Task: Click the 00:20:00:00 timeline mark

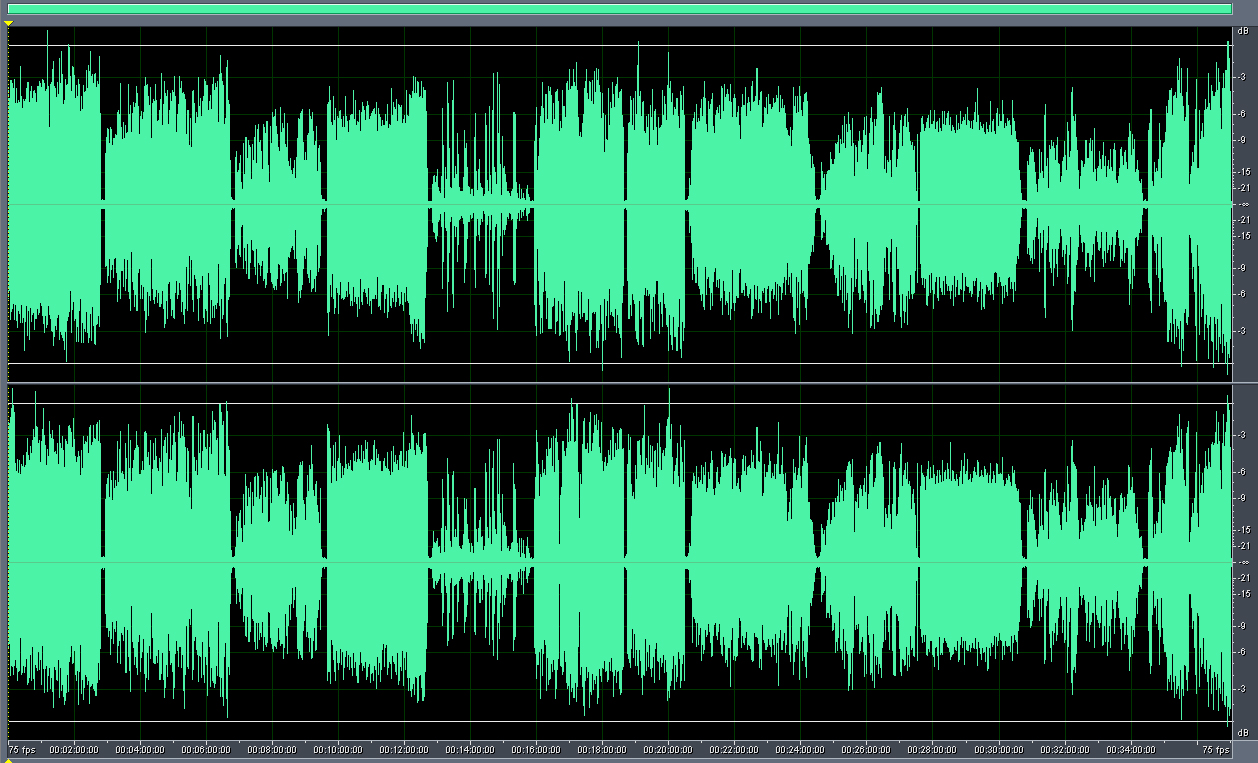Action: (668, 749)
